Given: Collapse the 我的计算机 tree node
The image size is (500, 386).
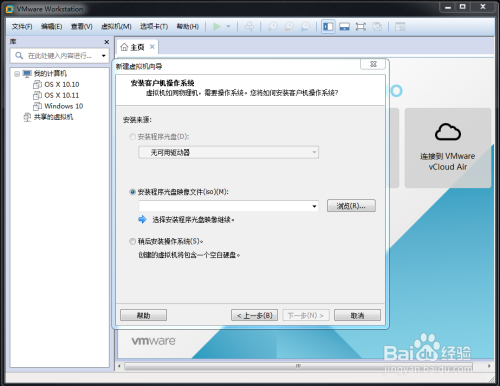Looking at the screenshot, I should pyautogui.click(x=17, y=74).
